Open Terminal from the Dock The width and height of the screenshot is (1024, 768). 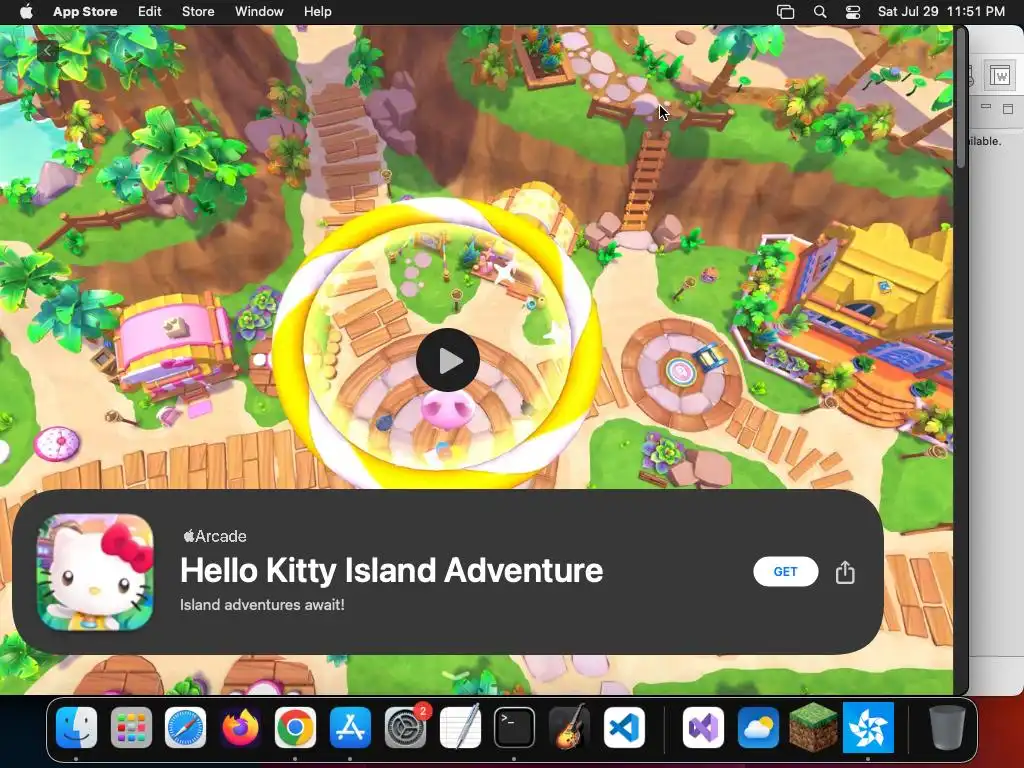click(x=515, y=728)
